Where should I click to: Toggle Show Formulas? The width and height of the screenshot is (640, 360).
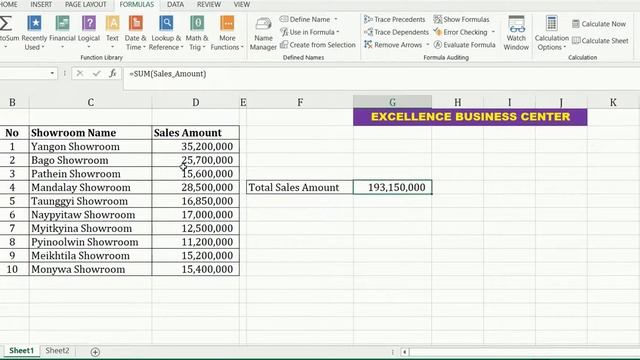tap(461, 19)
